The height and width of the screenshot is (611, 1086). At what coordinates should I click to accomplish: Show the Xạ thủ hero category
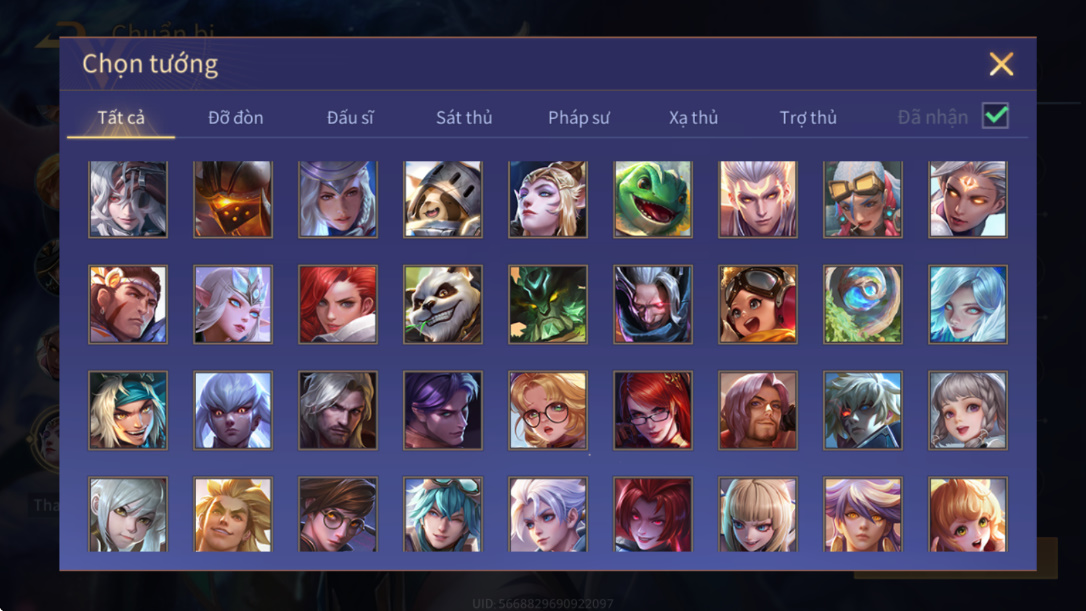[693, 118]
